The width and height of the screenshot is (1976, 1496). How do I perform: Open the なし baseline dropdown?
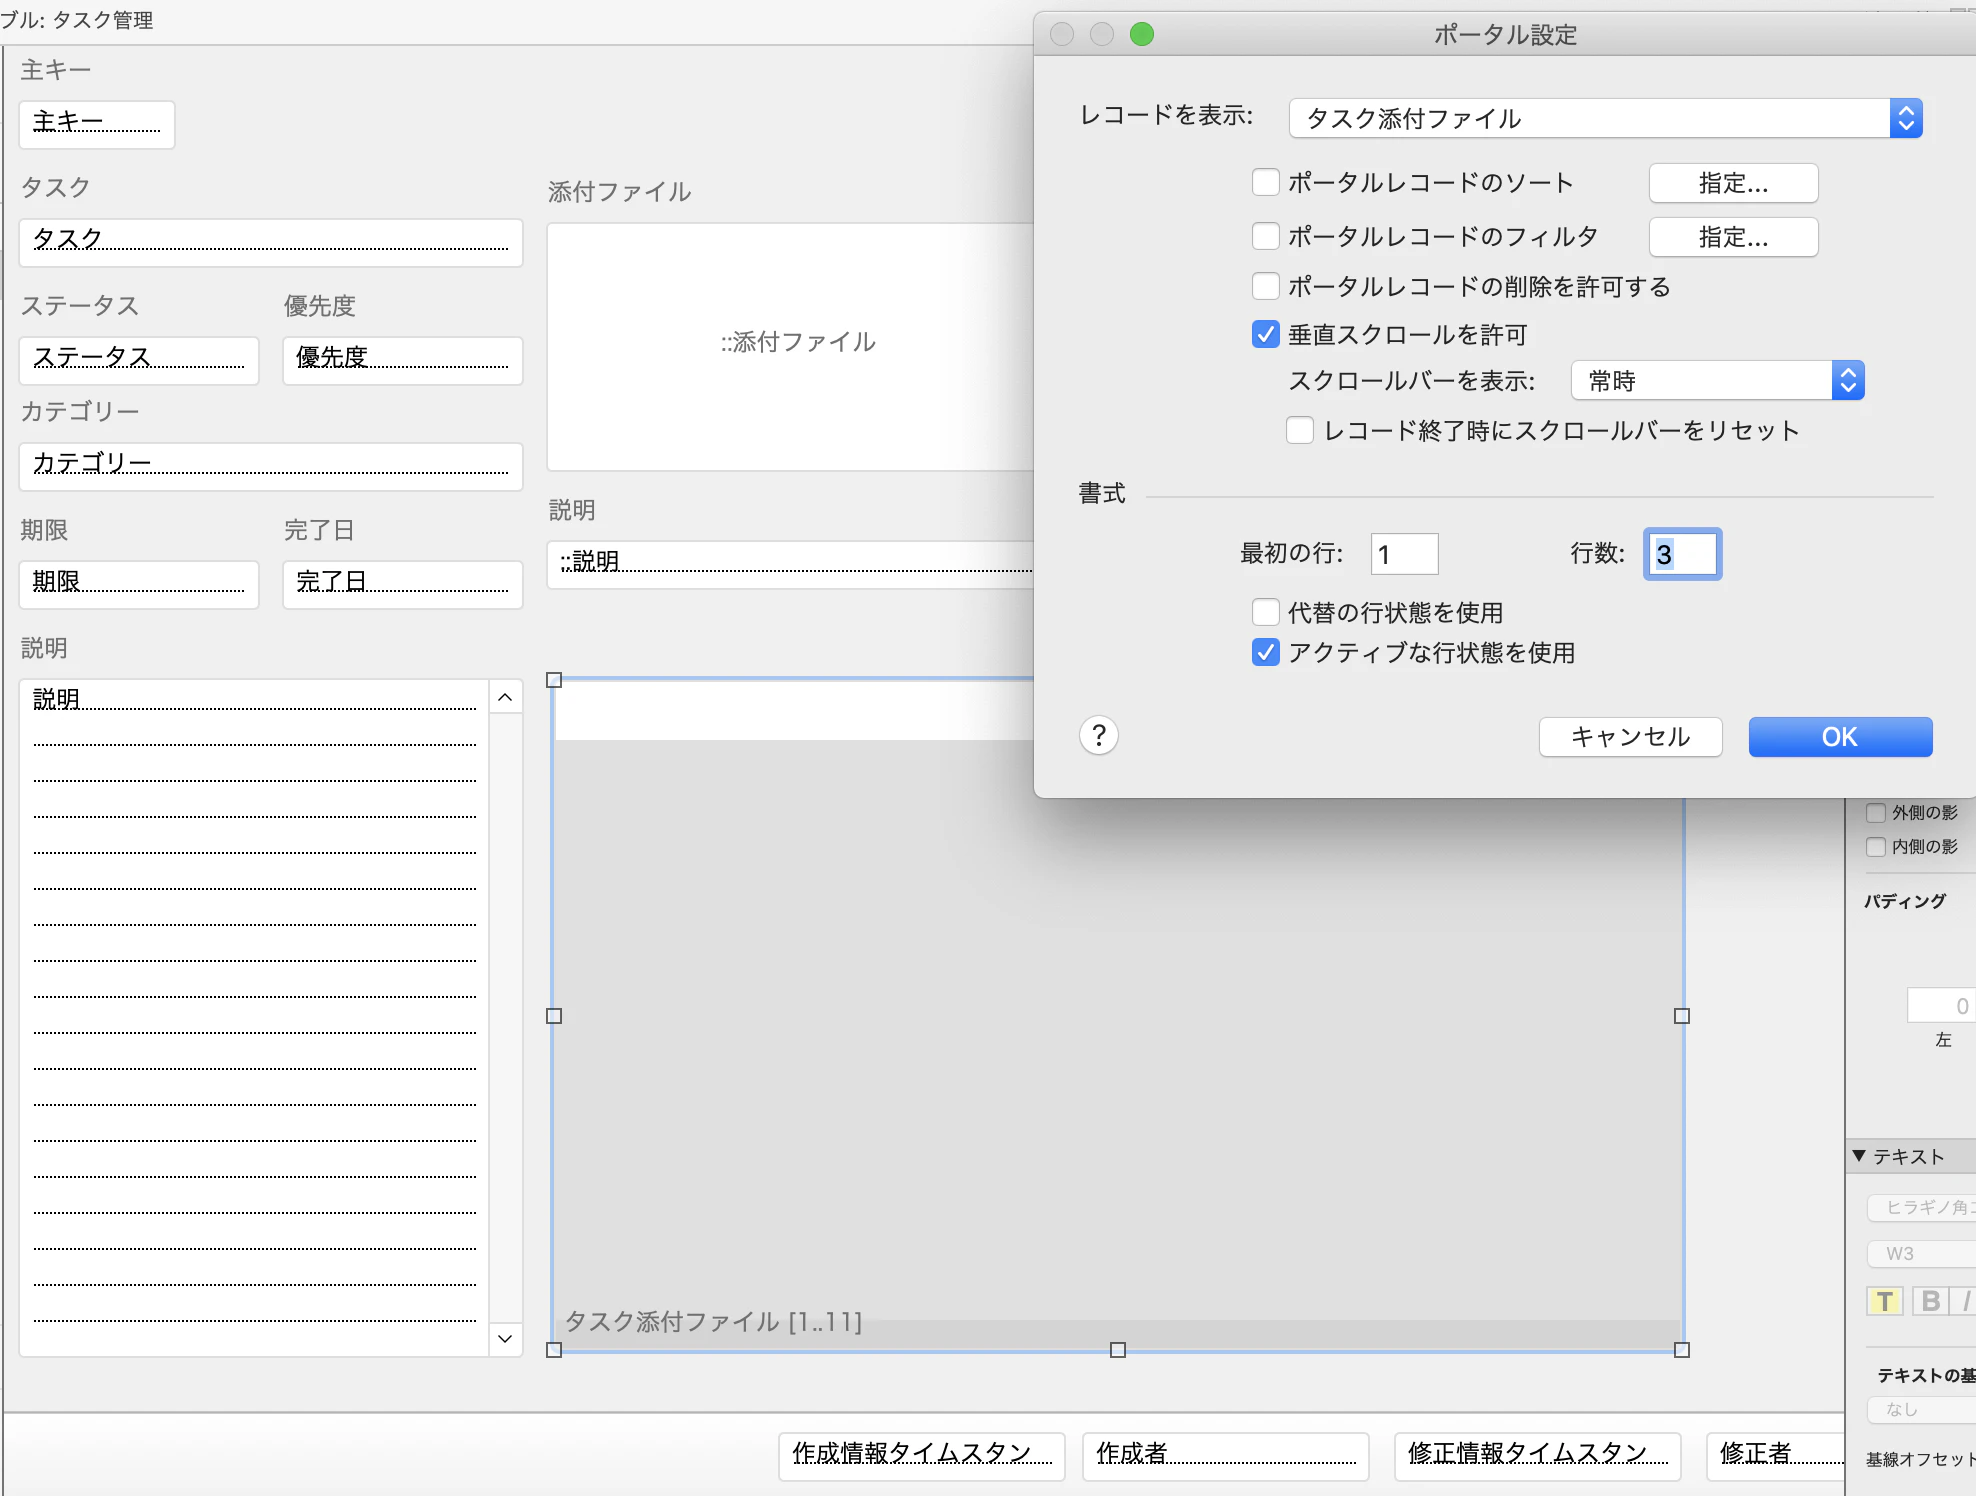coord(1921,1410)
